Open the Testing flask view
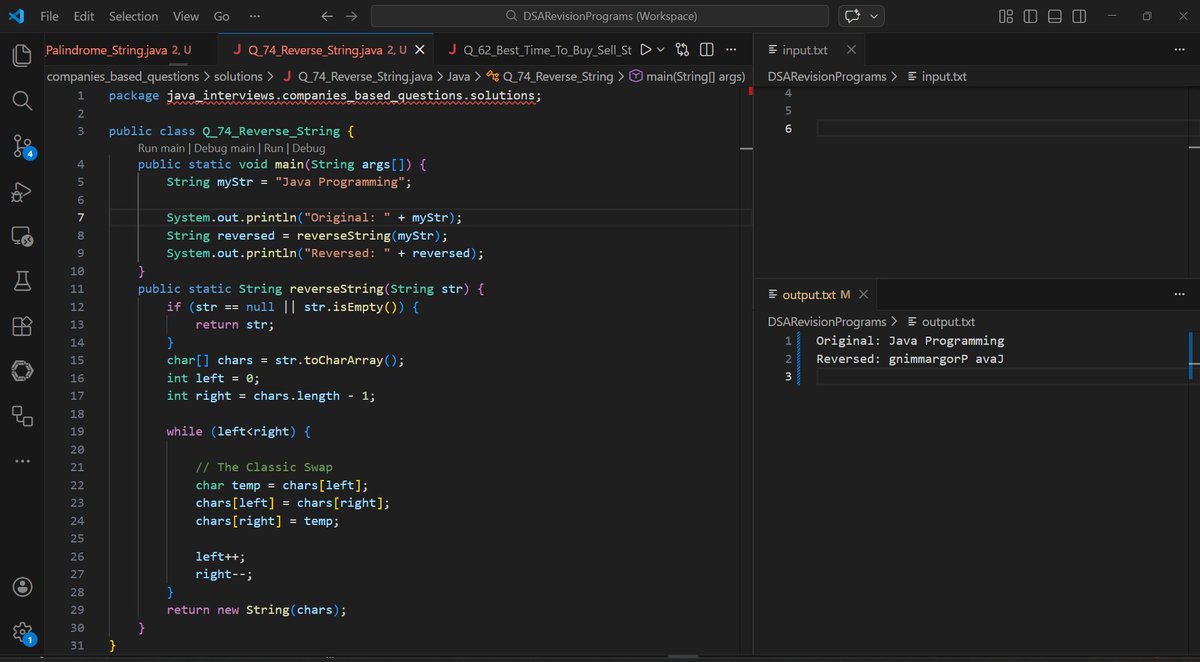The image size is (1200, 662). point(22,281)
